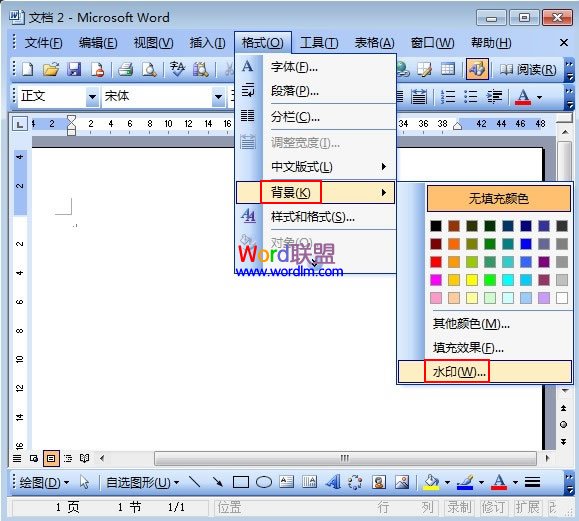This screenshot has height=521, width=579.
Task: Pick the bright green color swatch
Action: tap(490, 280)
